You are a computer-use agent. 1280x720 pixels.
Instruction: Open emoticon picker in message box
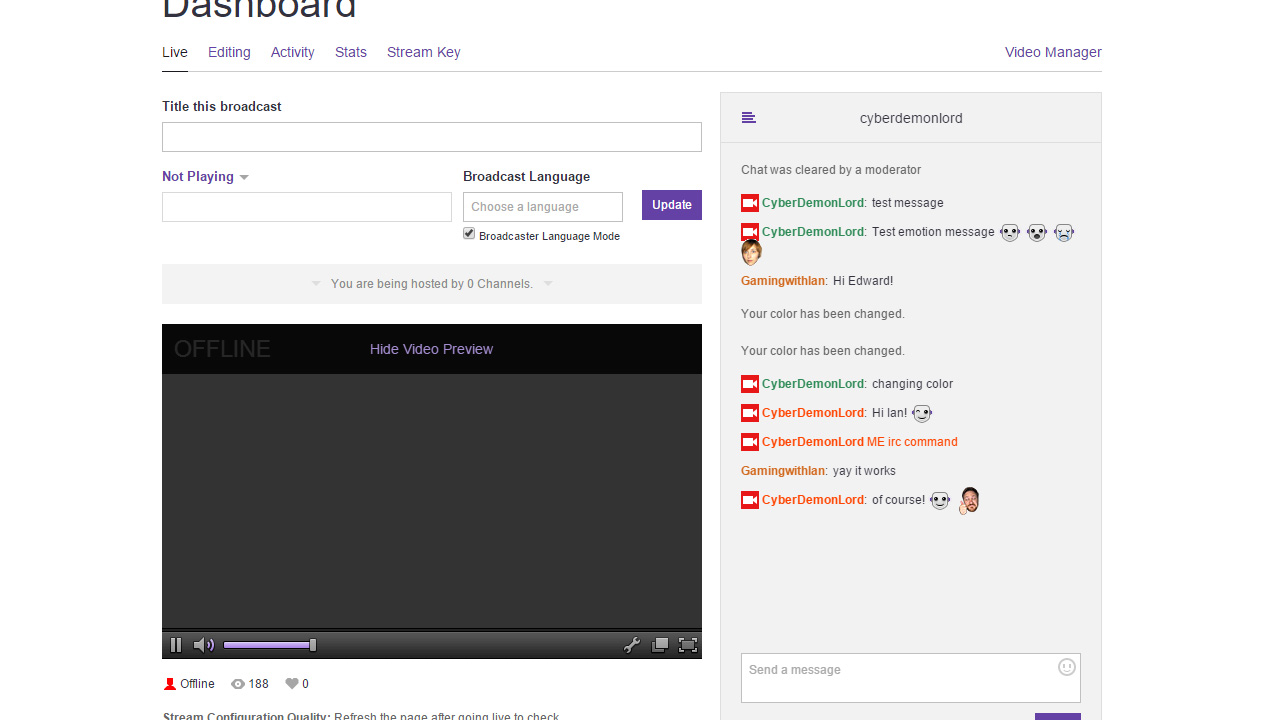(1067, 667)
